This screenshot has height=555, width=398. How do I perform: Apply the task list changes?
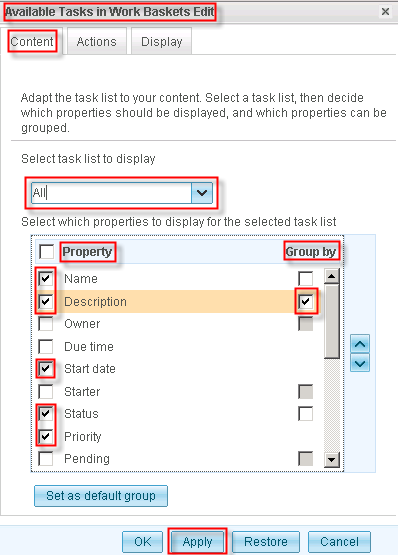(x=198, y=542)
